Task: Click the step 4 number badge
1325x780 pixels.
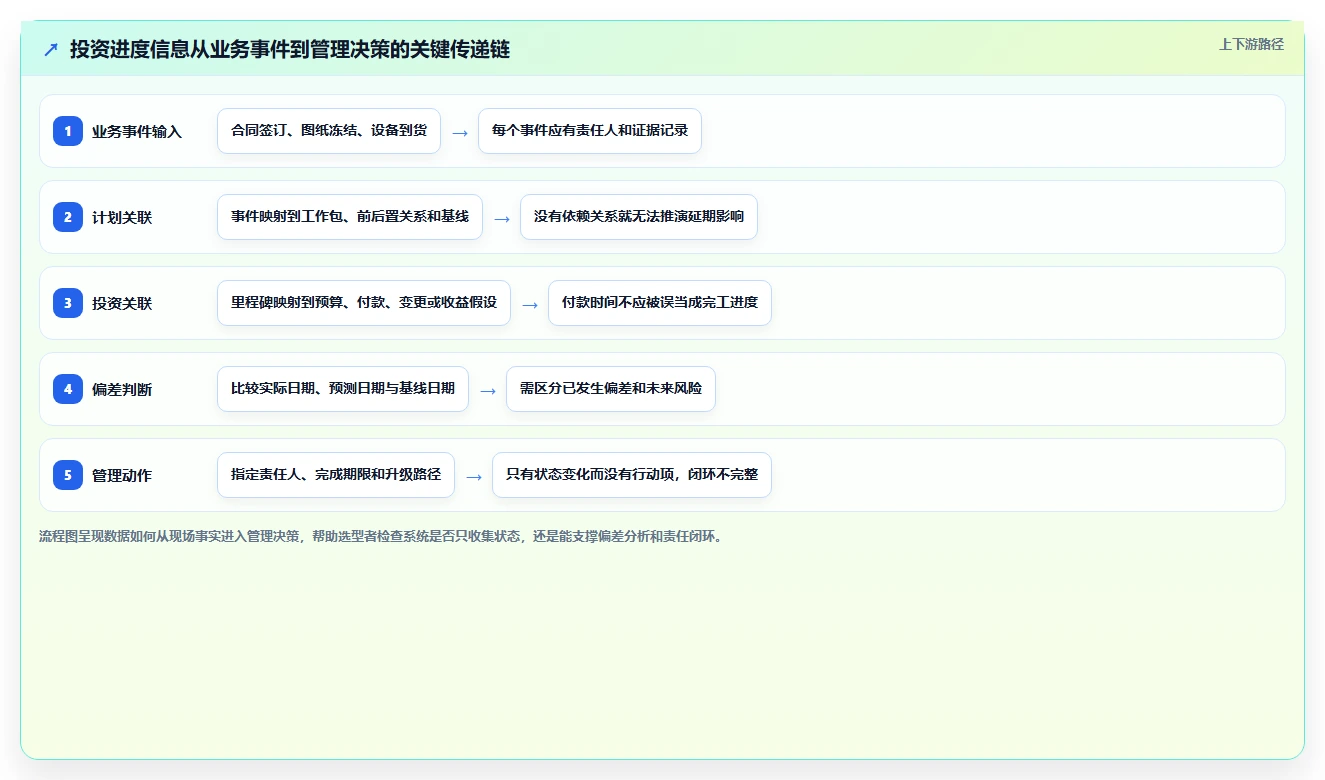Action: (68, 389)
